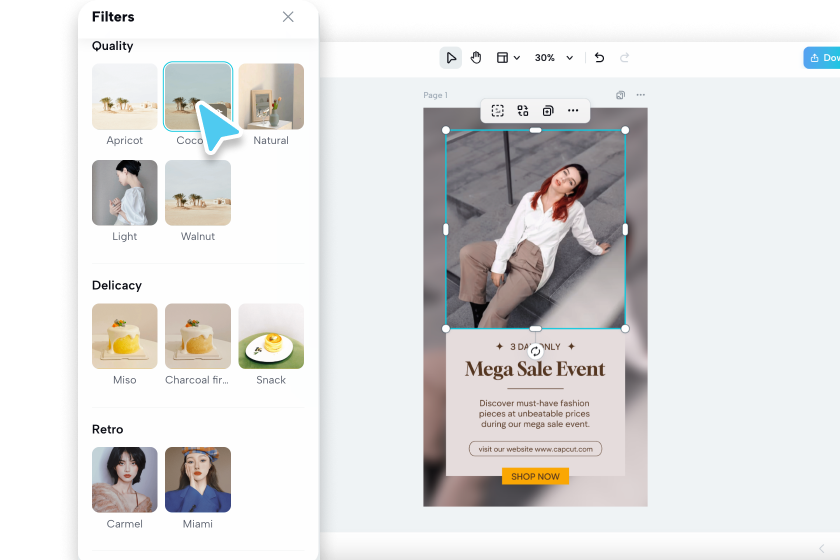Apply the Miami retro filter

(x=198, y=480)
